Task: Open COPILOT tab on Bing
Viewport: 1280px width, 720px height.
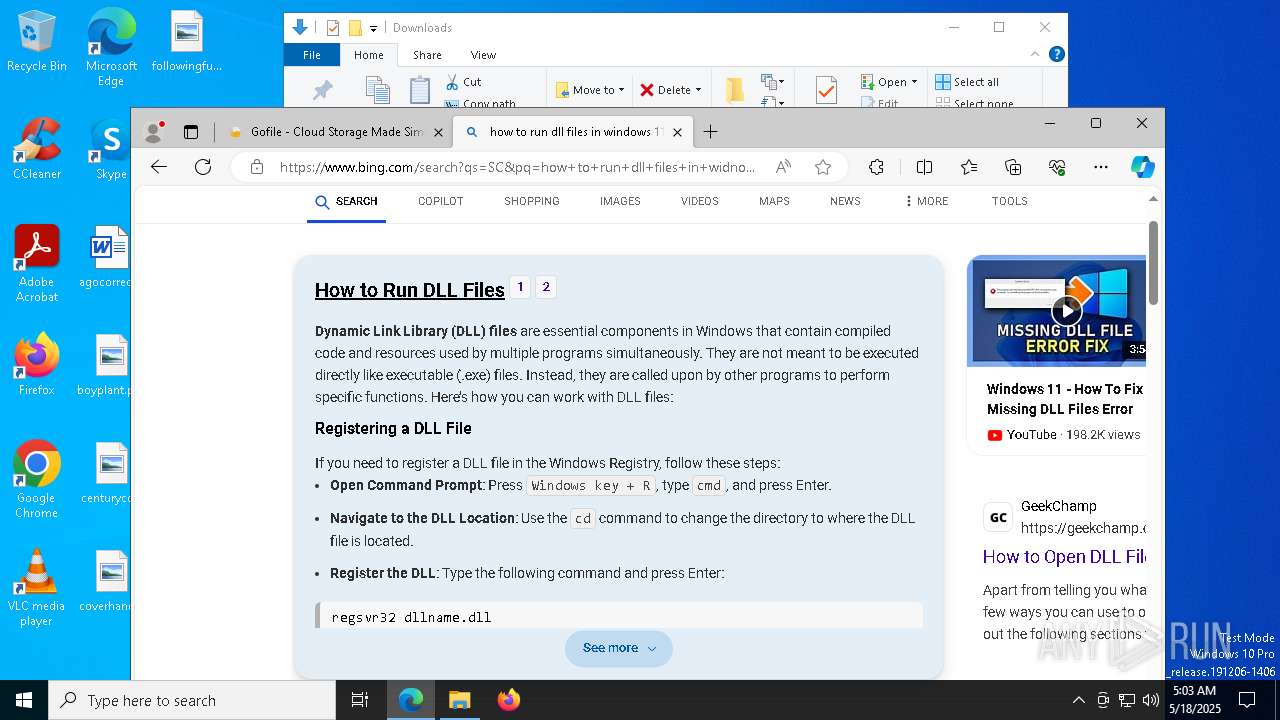Action: 440,201
